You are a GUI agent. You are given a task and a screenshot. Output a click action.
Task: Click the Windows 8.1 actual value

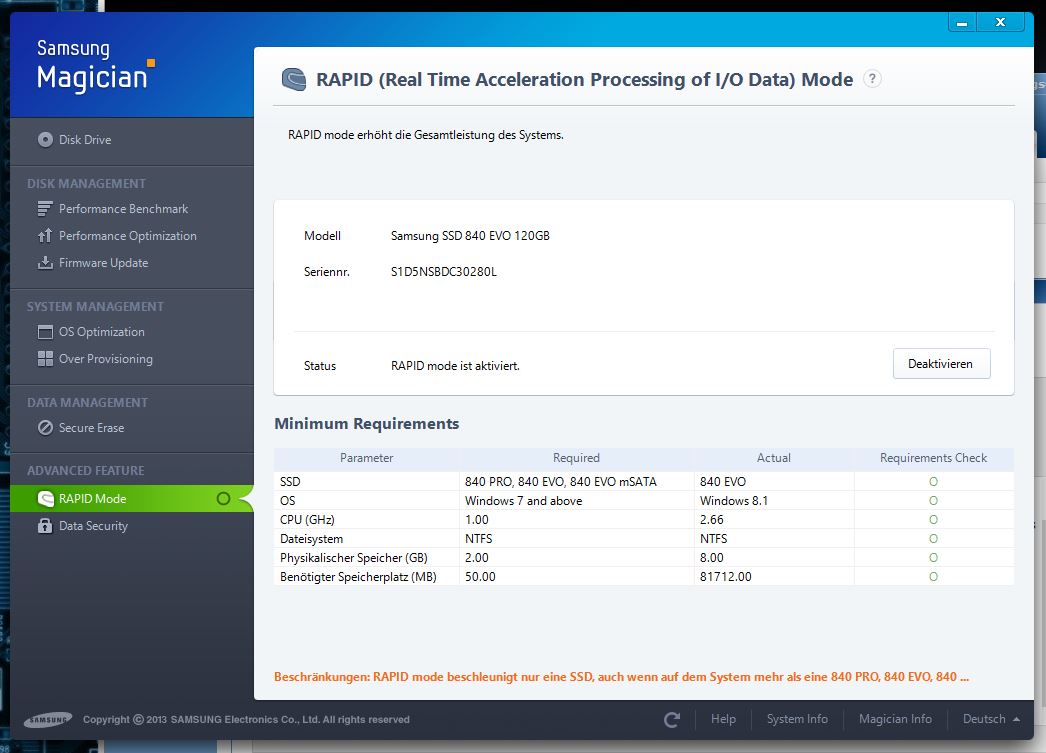click(x=734, y=500)
